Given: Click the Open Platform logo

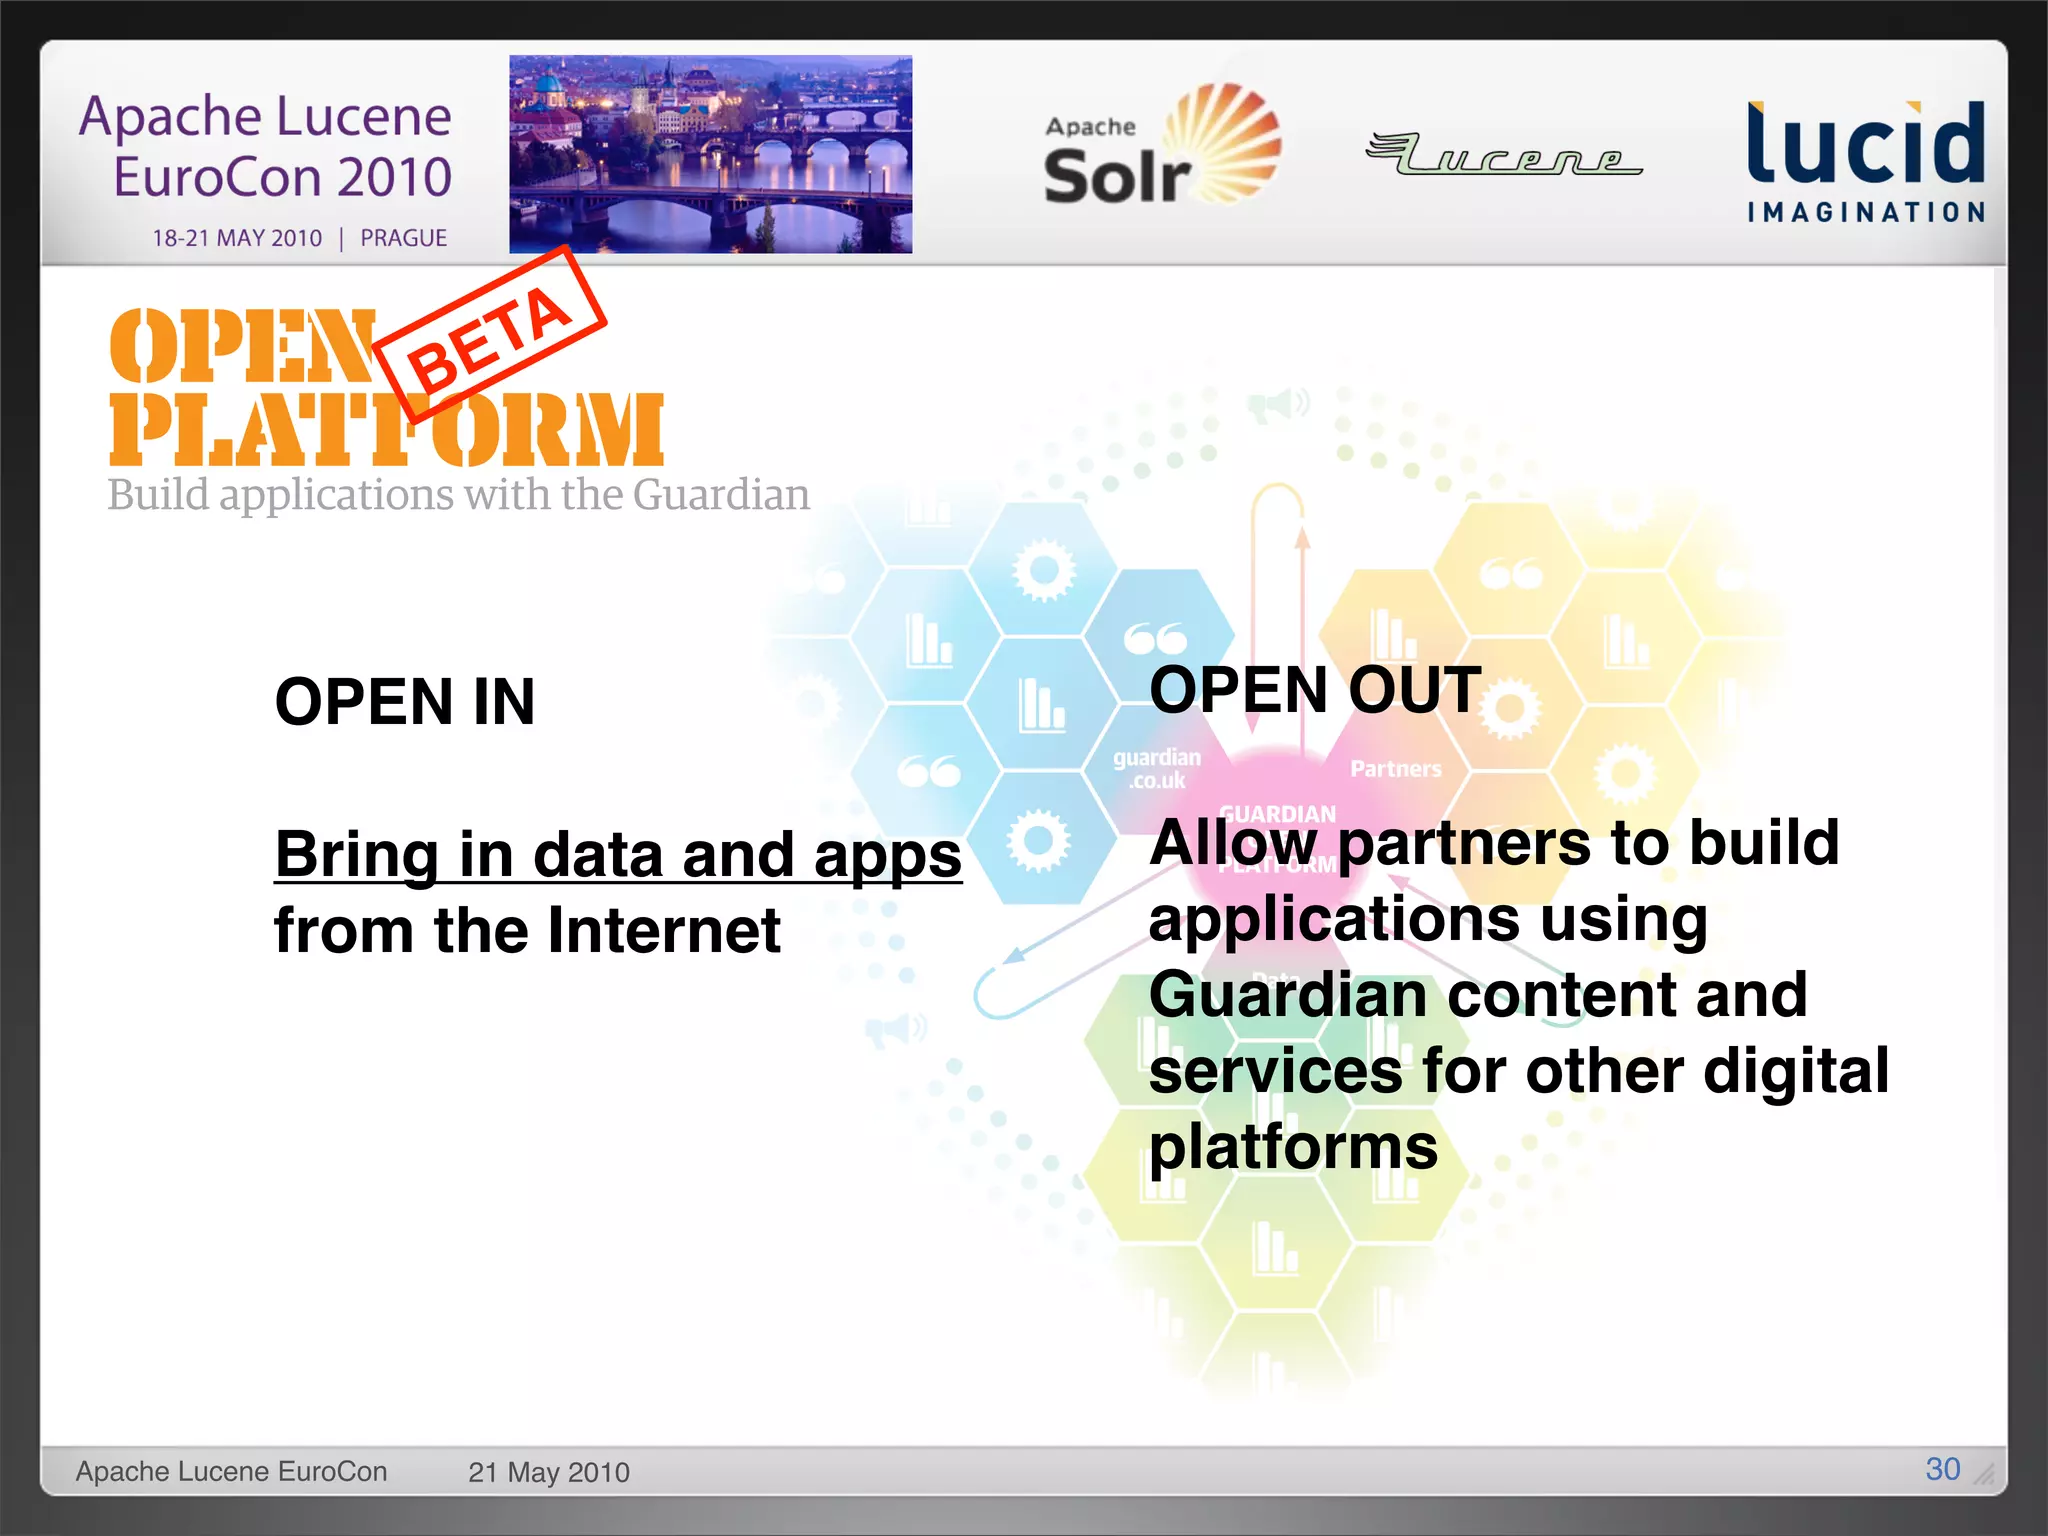Looking at the screenshot, I should pyautogui.click(x=386, y=387).
